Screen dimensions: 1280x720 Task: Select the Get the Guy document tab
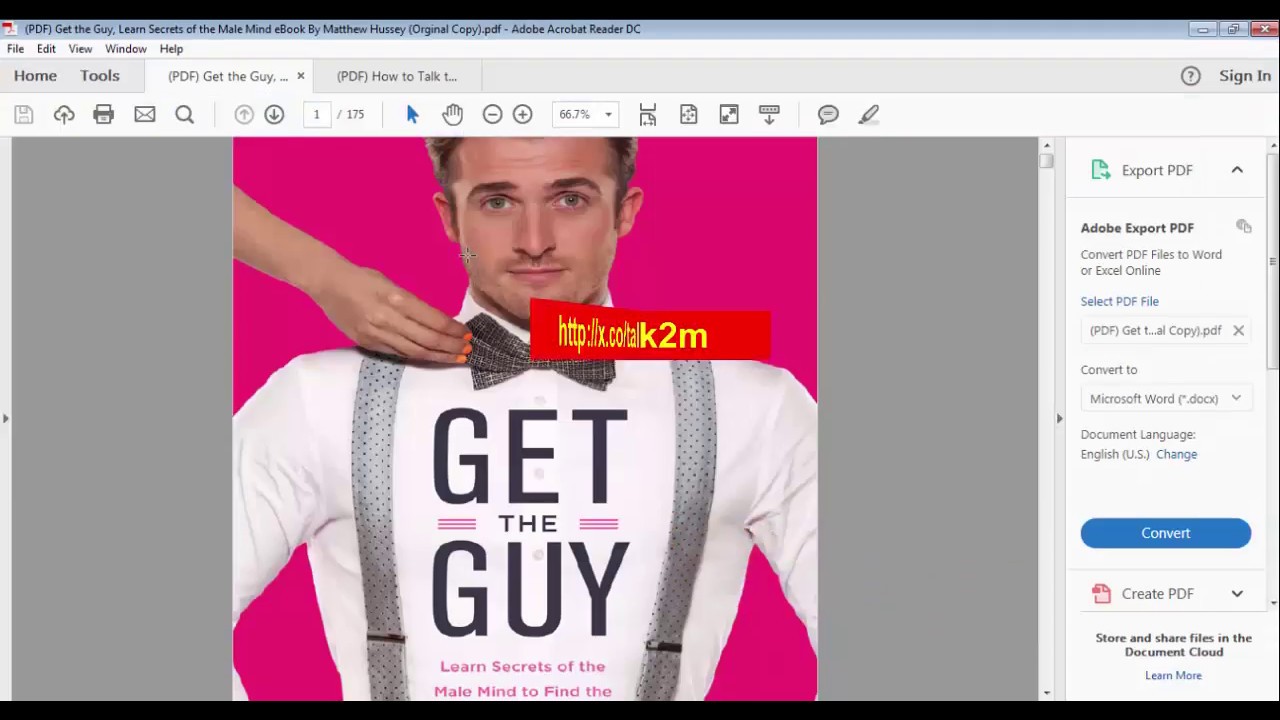pos(228,76)
